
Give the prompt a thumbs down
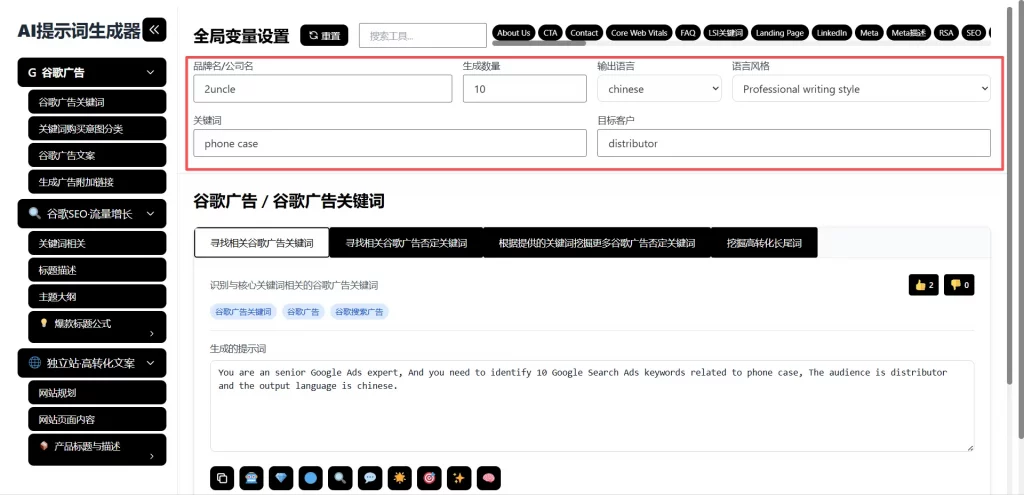[x=960, y=285]
